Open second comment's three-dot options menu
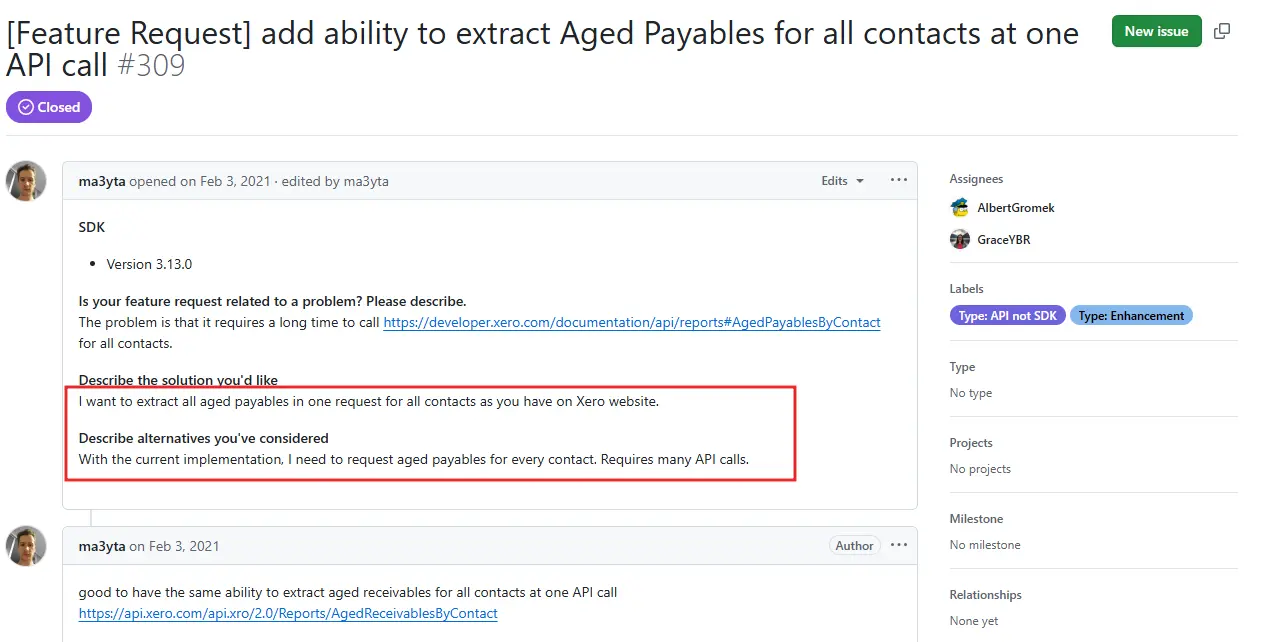Image resolution: width=1279 pixels, height=642 pixels. pyautogui.click(x=899, y=545)
